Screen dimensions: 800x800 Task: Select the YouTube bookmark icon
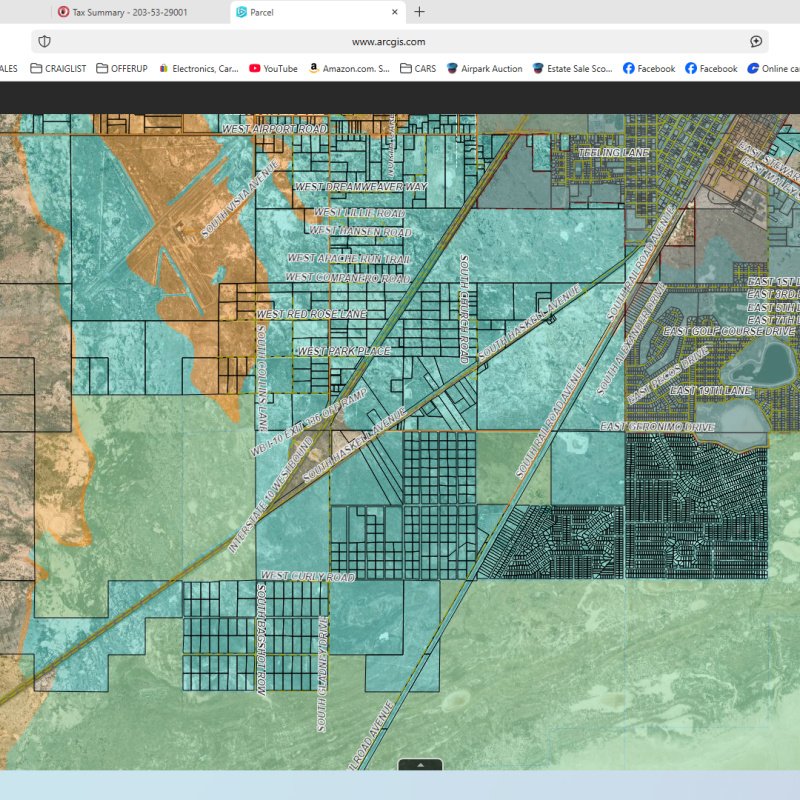254,69
